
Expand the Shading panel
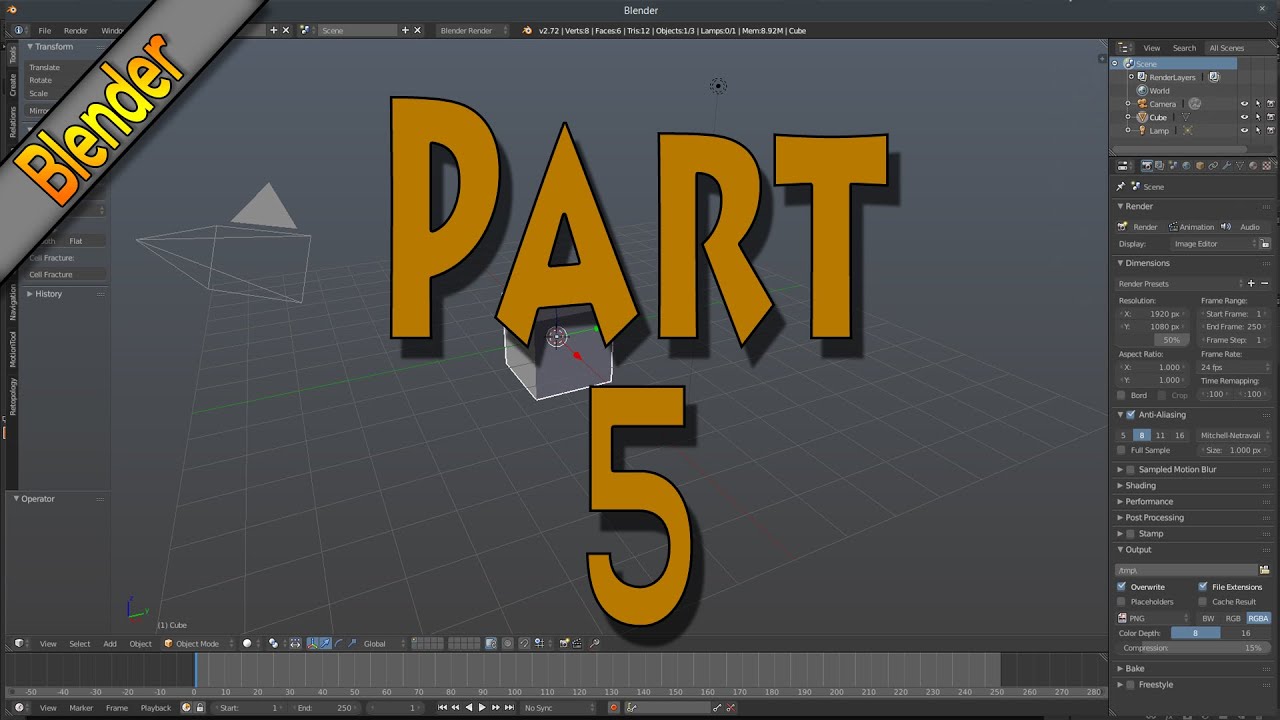coord(1140,485)
